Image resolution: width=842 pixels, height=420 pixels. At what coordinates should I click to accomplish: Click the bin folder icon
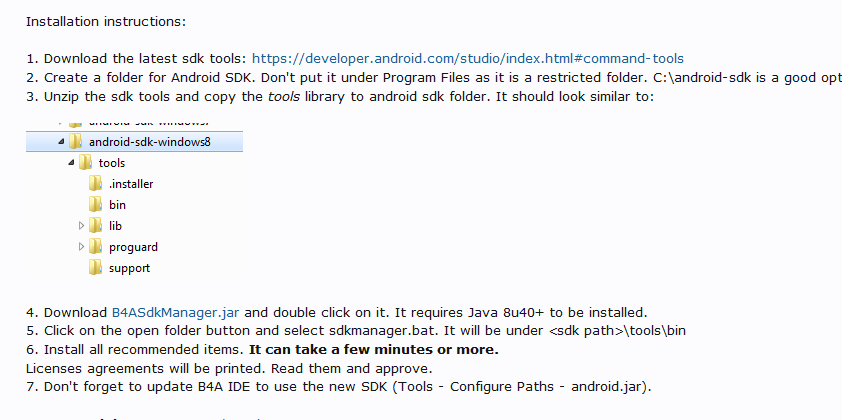[x=95, y=204]
